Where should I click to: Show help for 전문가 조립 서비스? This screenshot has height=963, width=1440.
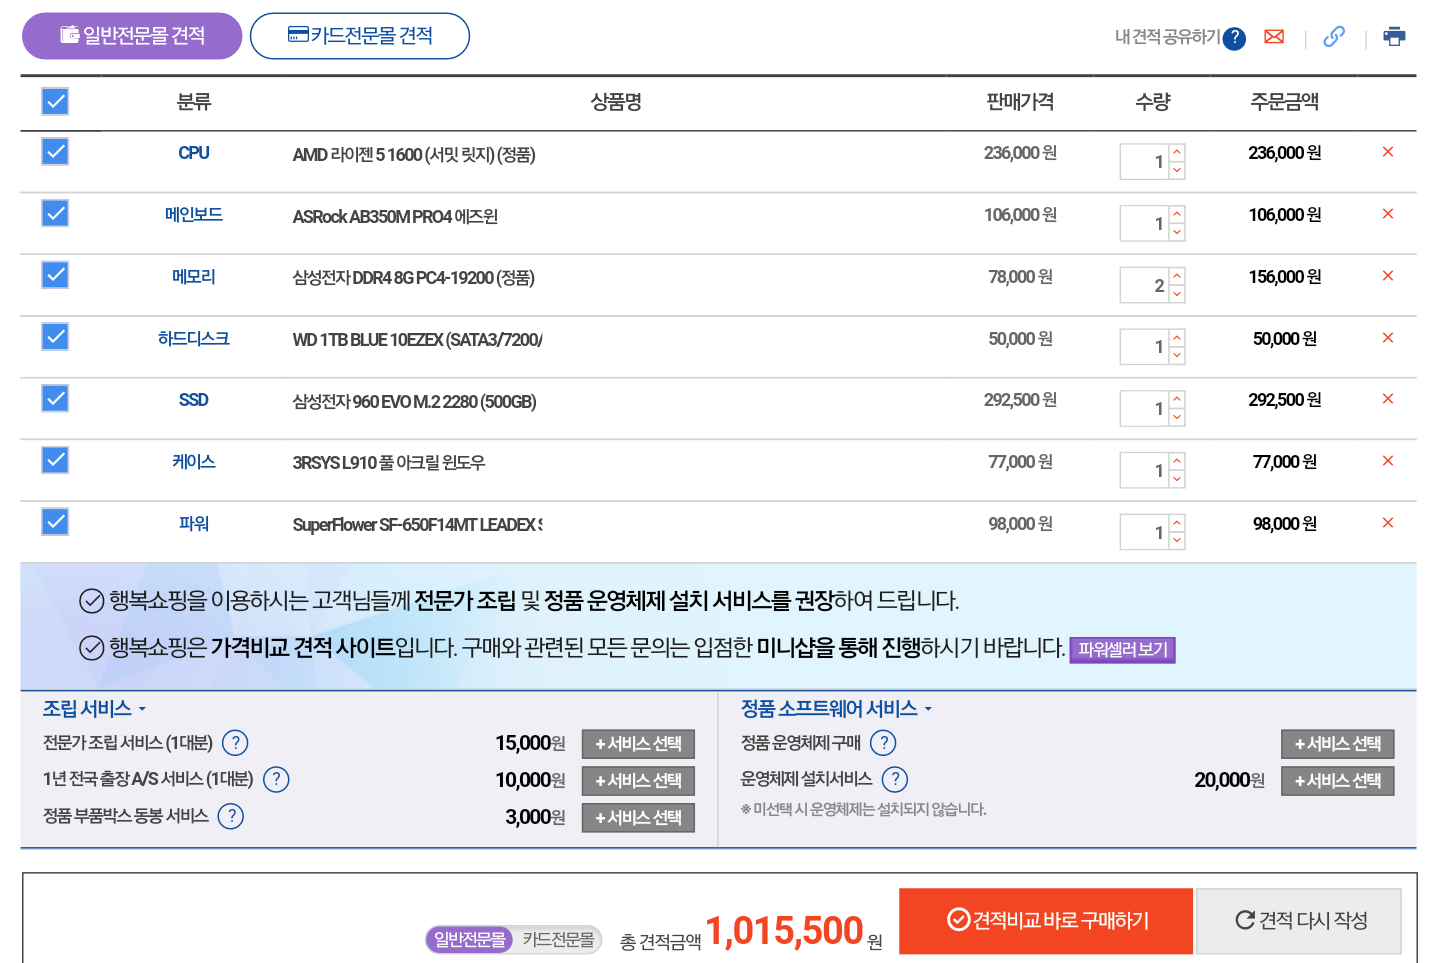[235, 743]
